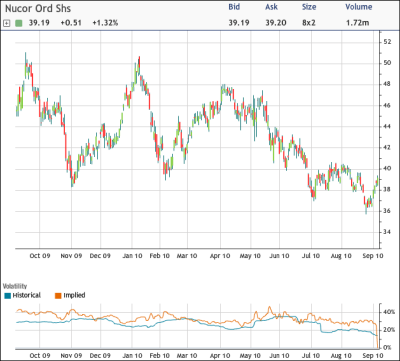Click Mar 10 on the price chart axis
400x361 pixels.
click(x=187, y=256)
